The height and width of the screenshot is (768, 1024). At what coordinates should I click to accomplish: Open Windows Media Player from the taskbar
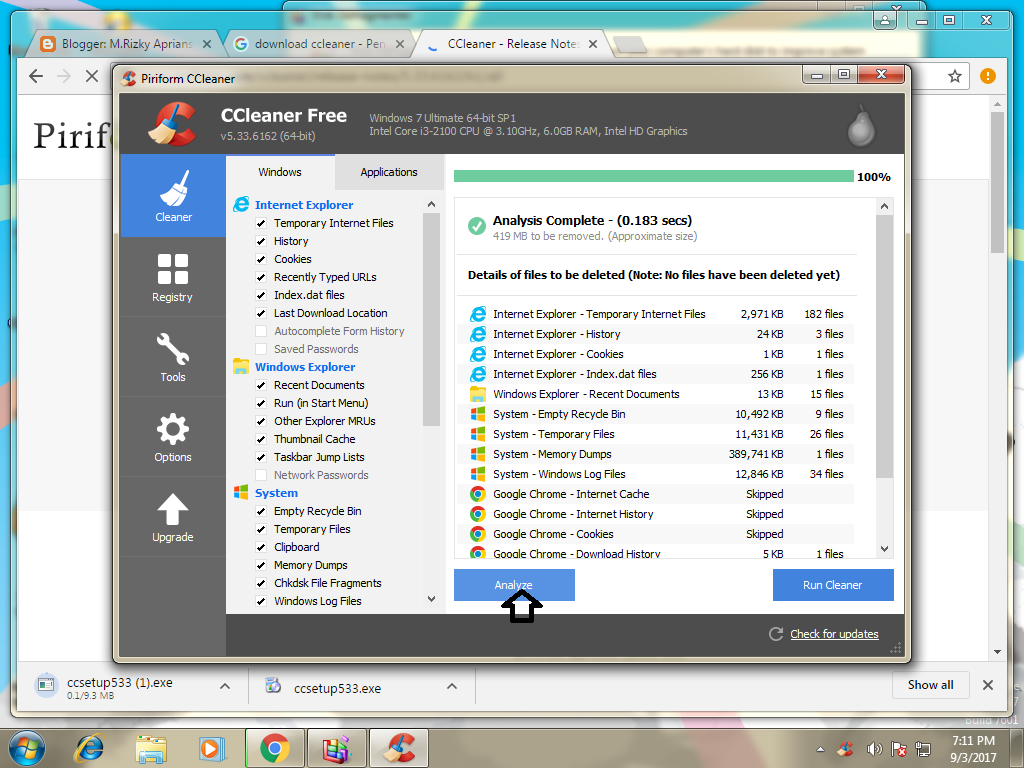(211, 748)
